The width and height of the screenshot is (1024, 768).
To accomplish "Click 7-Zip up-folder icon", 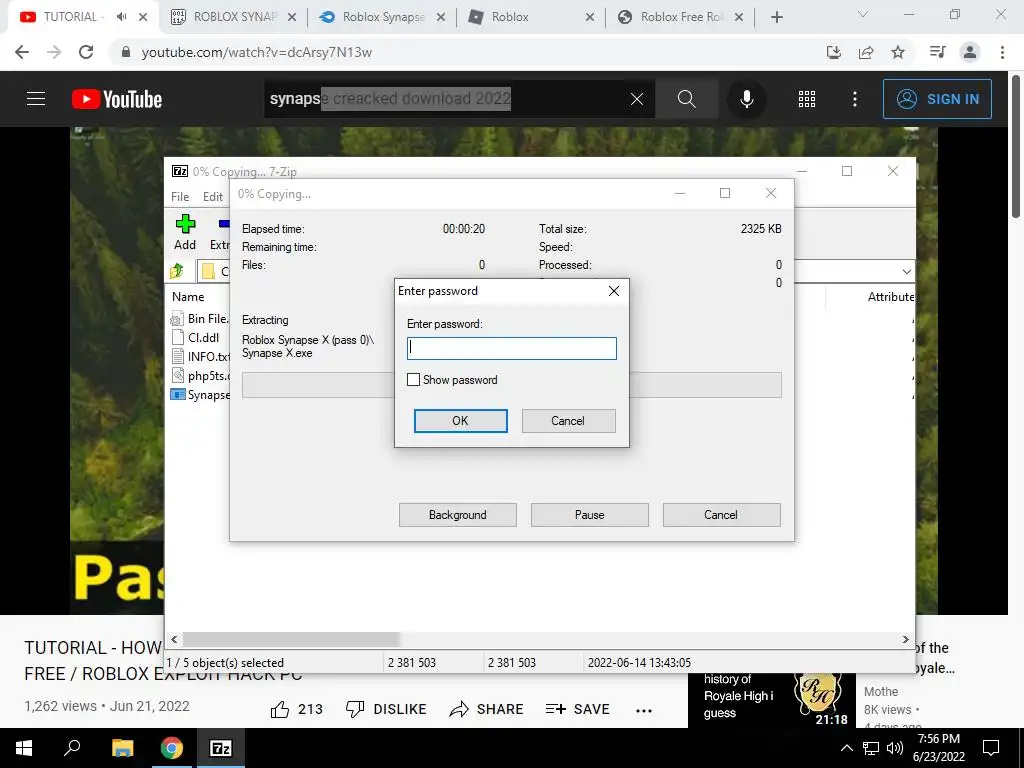I will coord(176,270).
